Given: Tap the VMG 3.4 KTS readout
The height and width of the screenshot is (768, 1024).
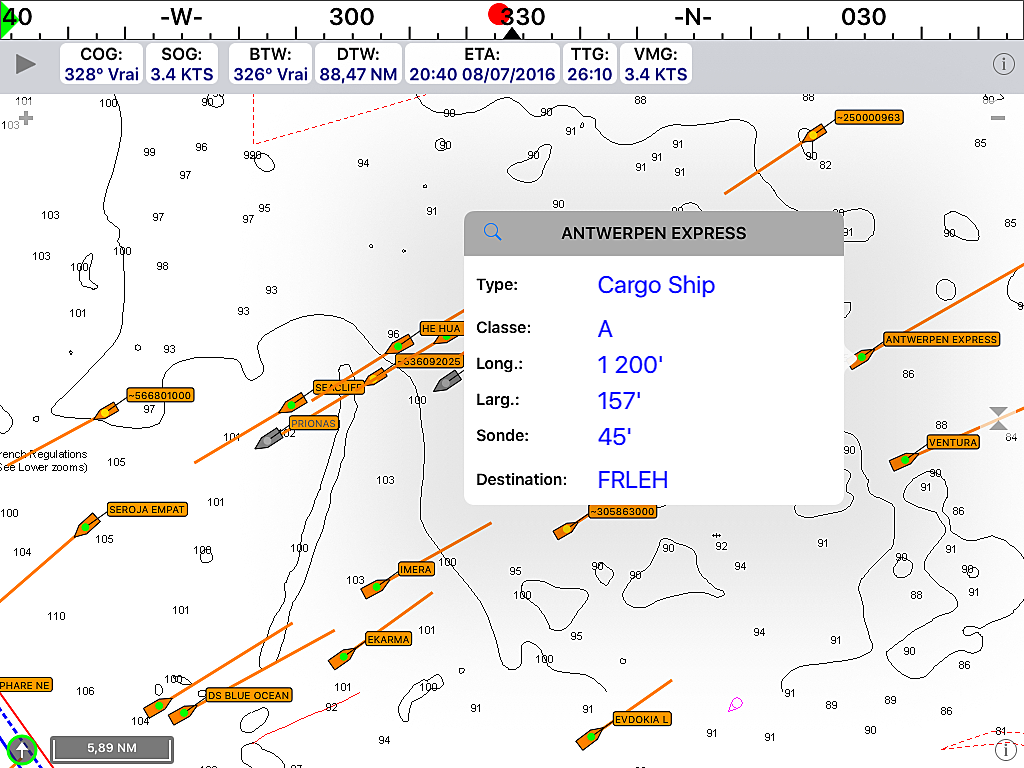Looking at the screenshot, I should 656,64.
